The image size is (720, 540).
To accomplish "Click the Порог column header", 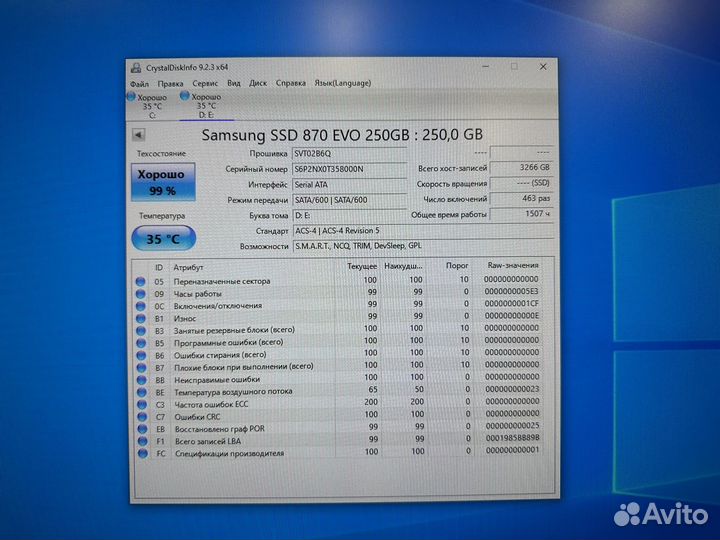I will pos(457,265).
